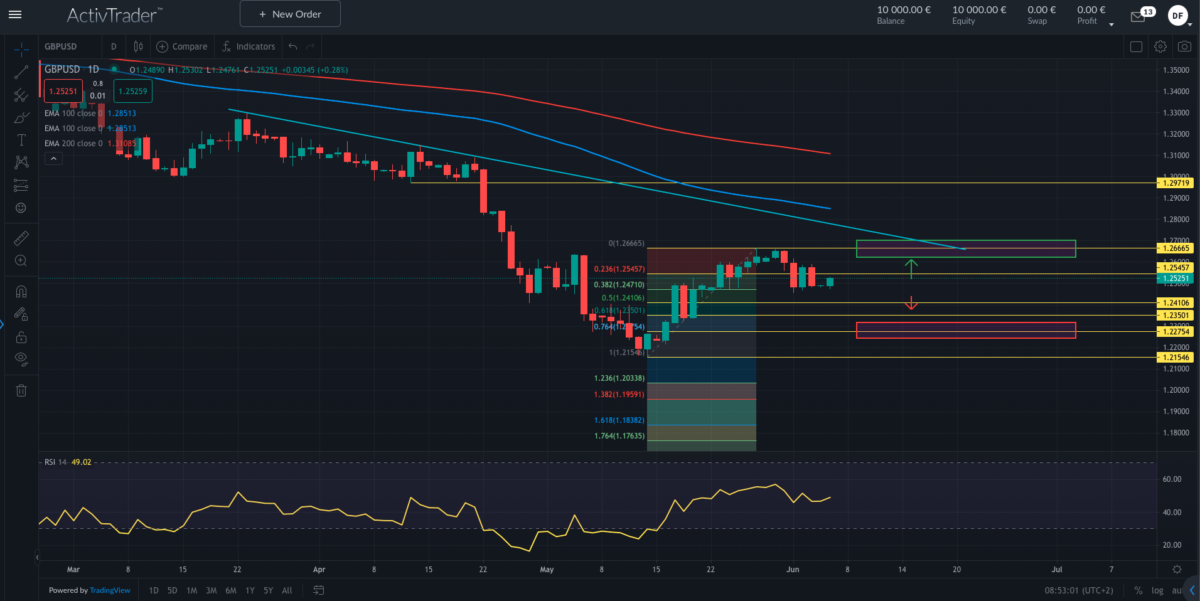Click the ActivTrader logo
Screen dimensions: 1200x601
[116, 14]
